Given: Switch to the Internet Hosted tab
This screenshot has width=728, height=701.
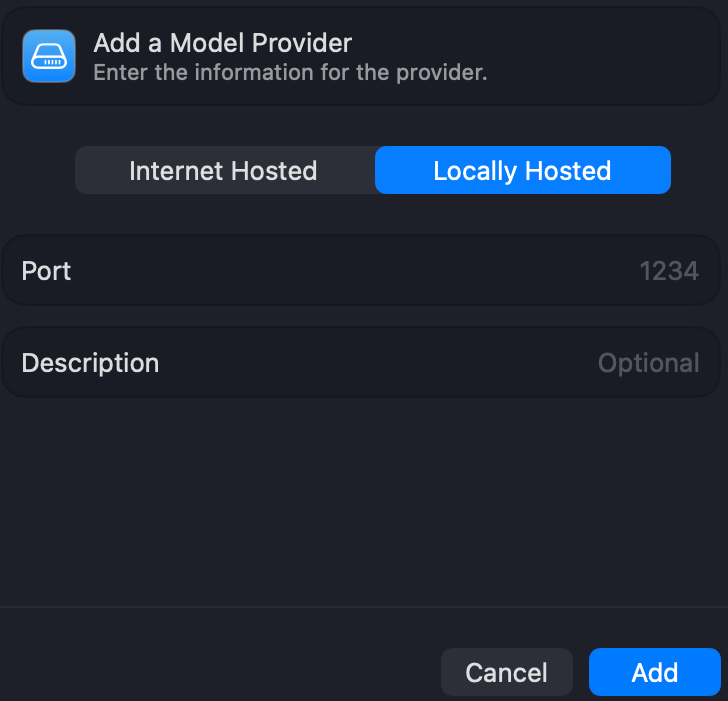Looking at the screenshot, I should [x=223, y=171].
